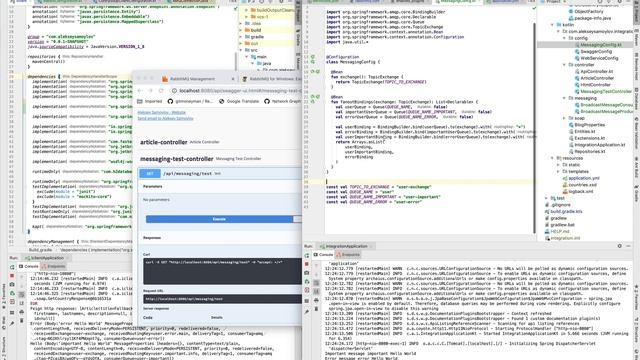Open ApiController.kt file
Viewport: 640px width, 360px height.
pos(596,71)
